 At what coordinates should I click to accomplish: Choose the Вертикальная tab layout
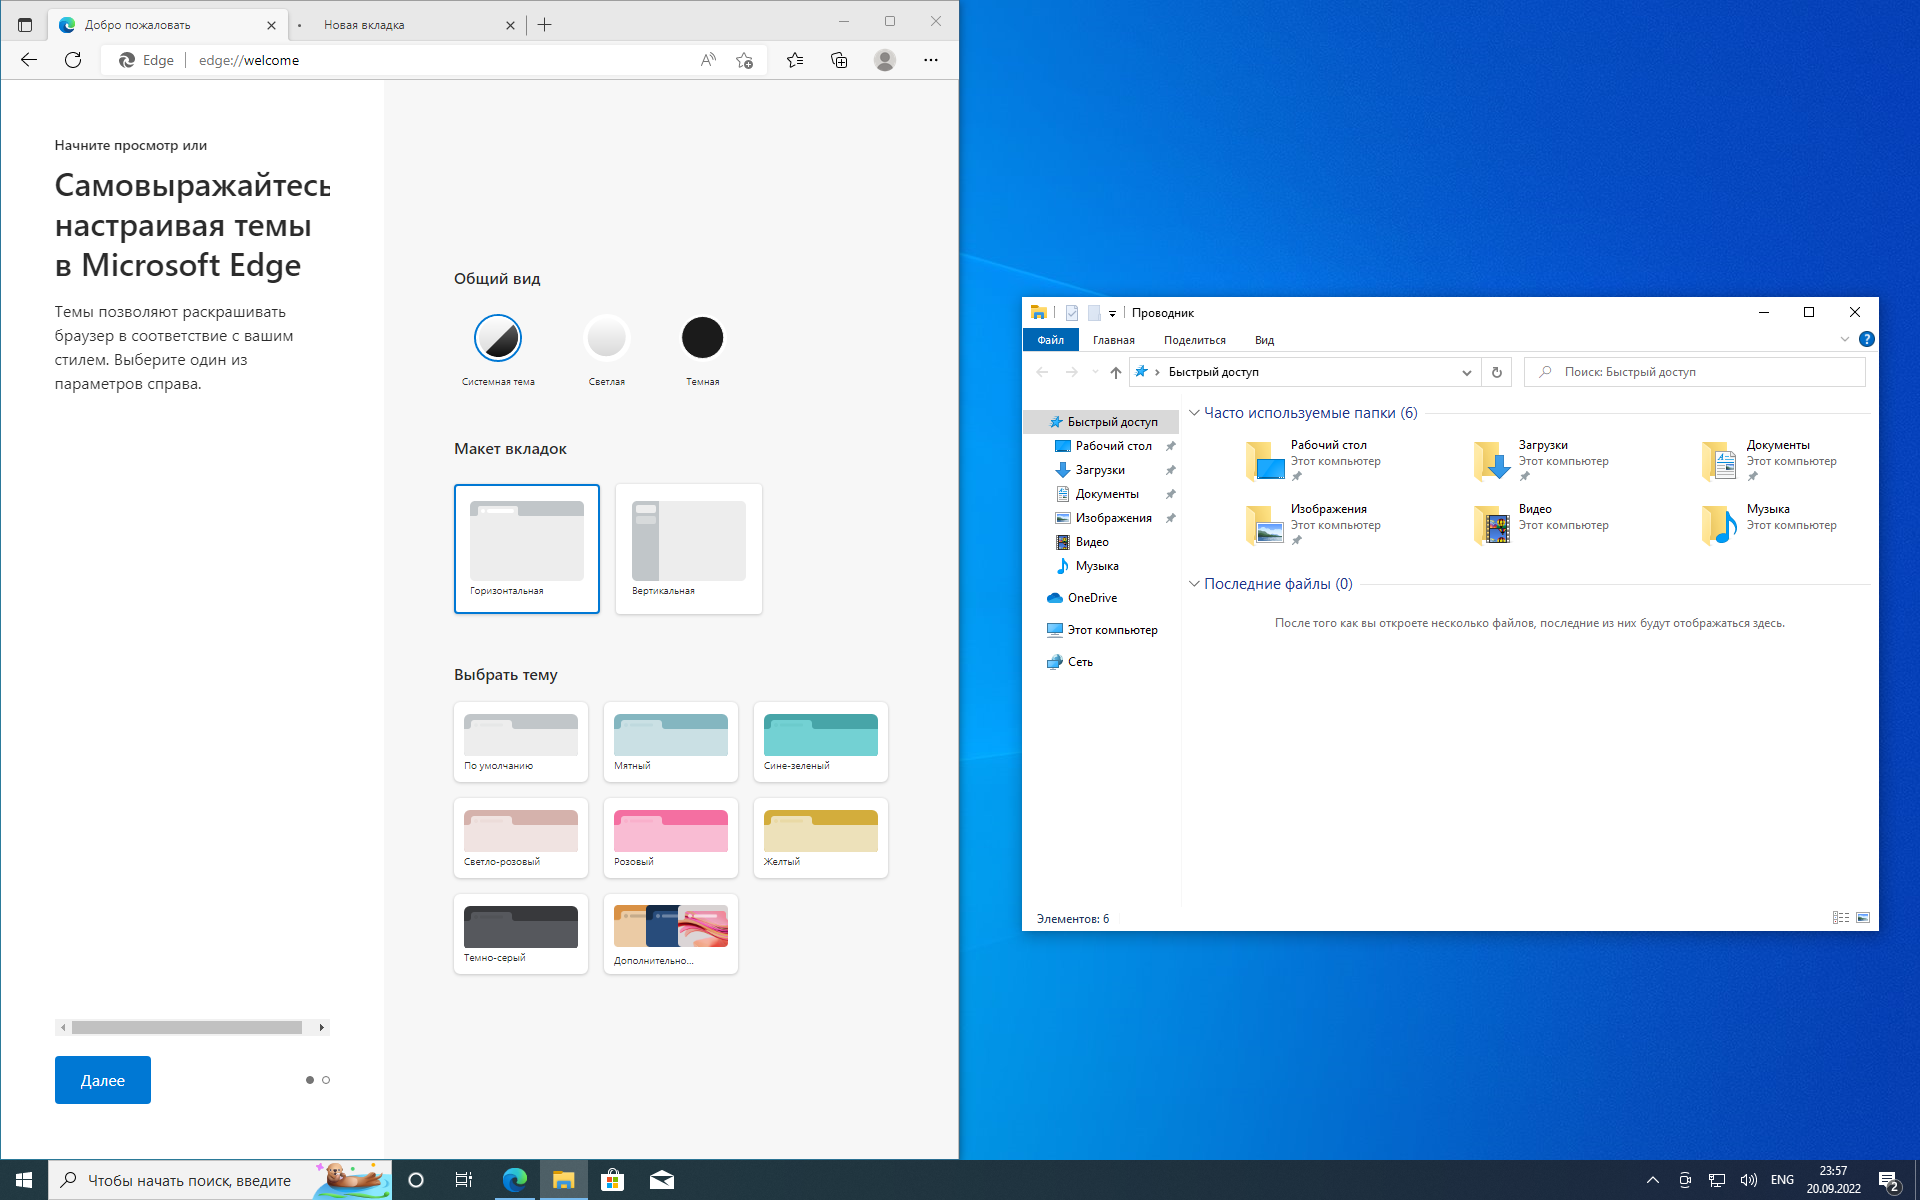click(689, 548)
